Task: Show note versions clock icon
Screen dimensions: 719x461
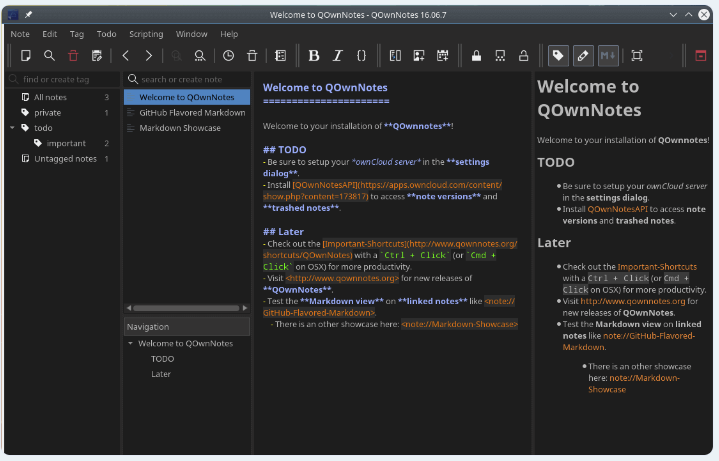Action: 228,56
